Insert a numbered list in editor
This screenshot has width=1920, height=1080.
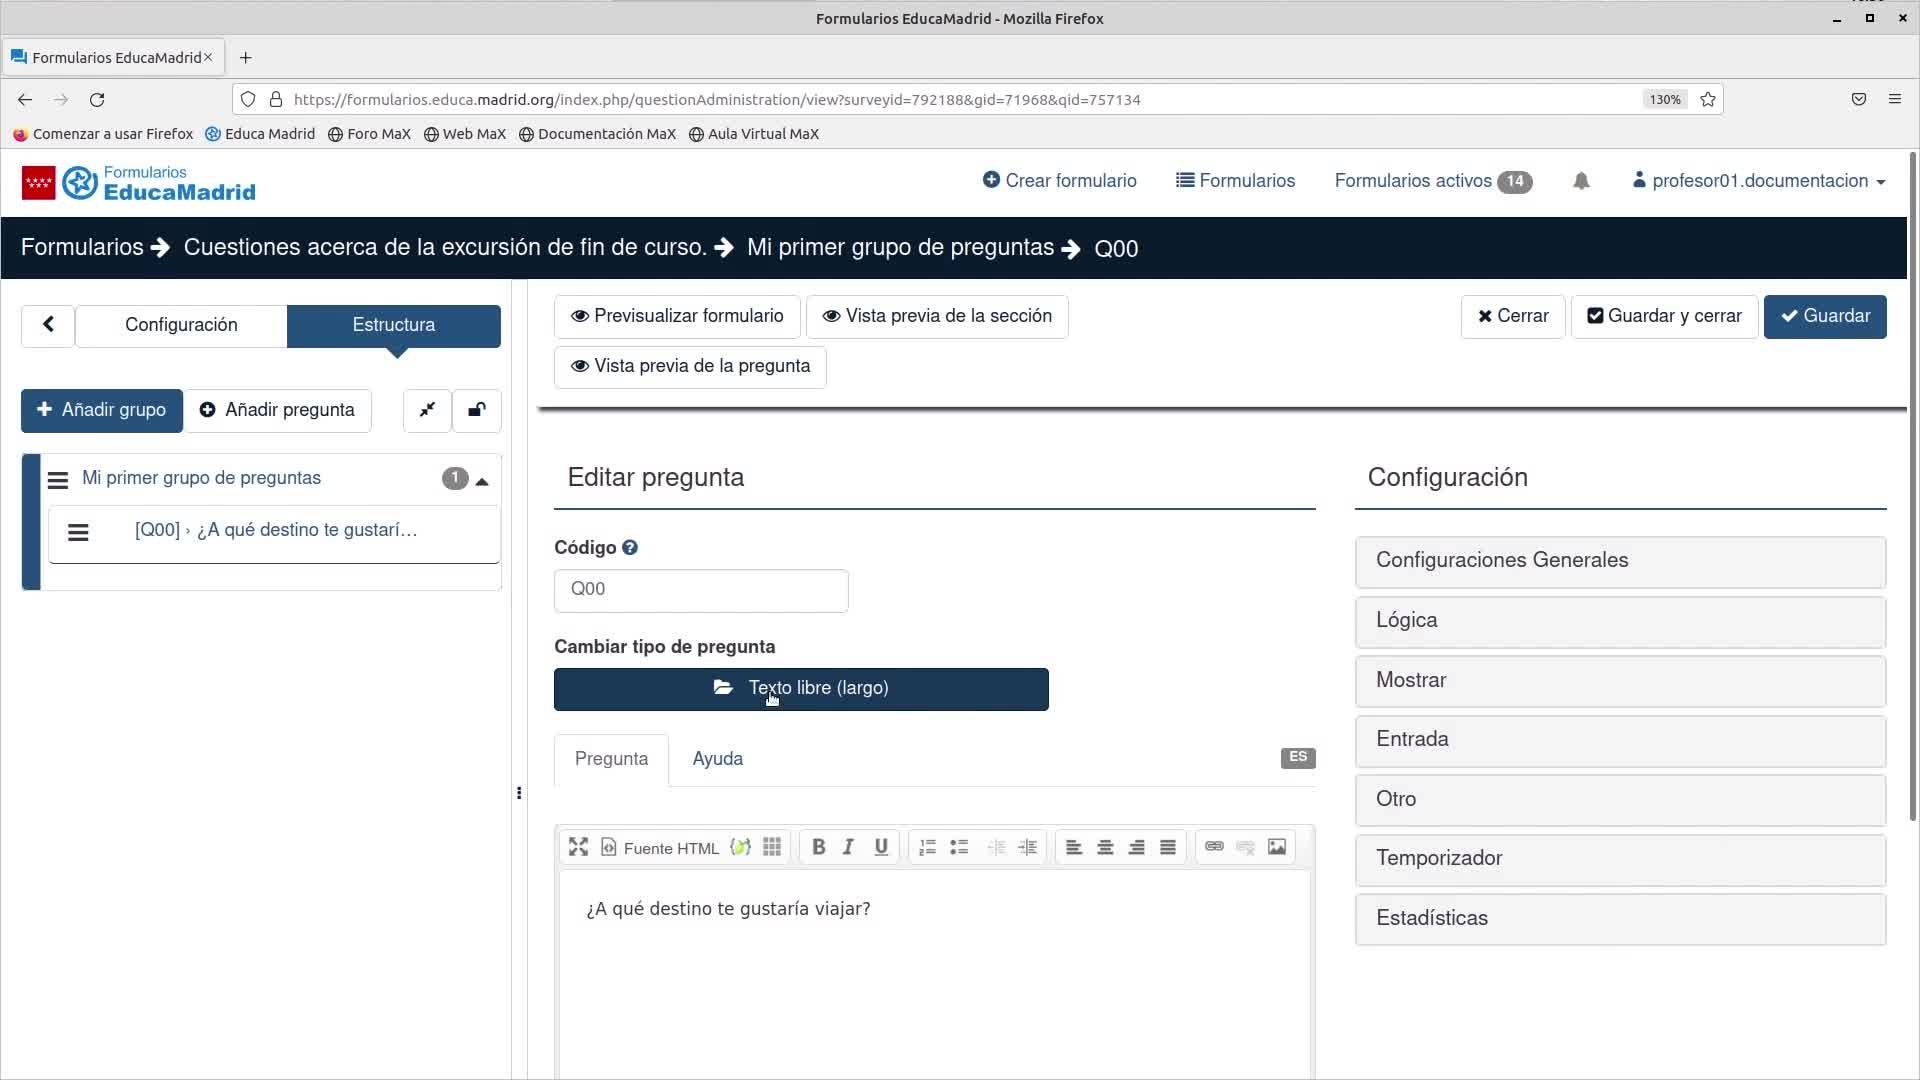click(927, 847)
